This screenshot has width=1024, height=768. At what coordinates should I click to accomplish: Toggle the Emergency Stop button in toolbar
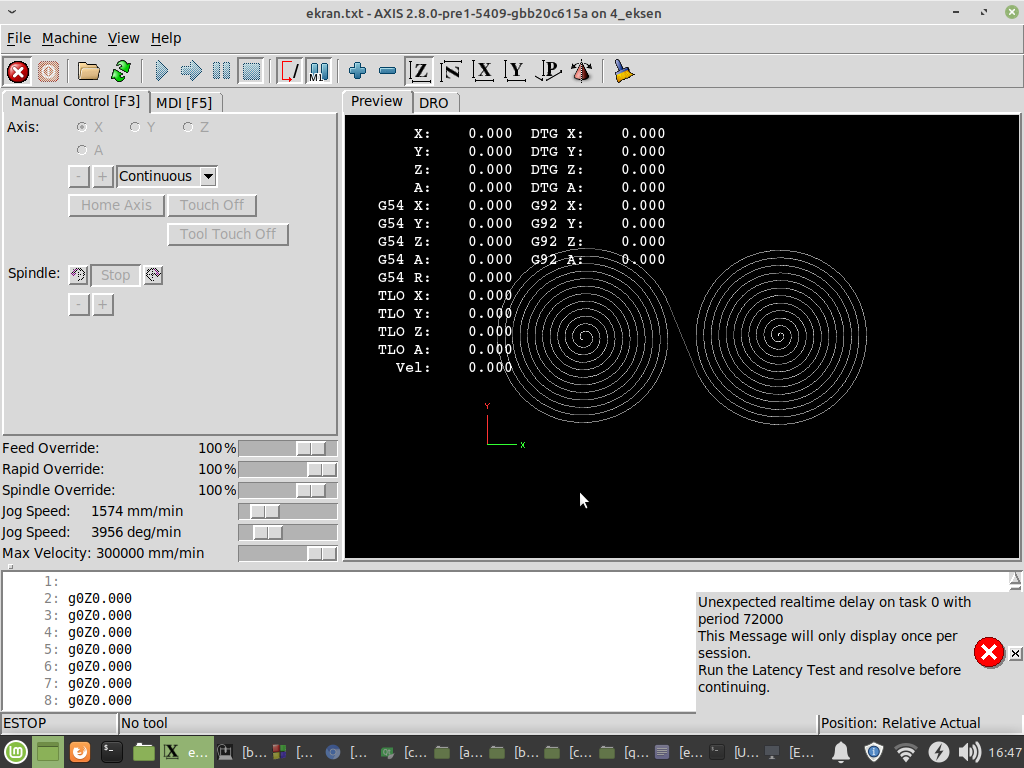(x=18, y=71)
